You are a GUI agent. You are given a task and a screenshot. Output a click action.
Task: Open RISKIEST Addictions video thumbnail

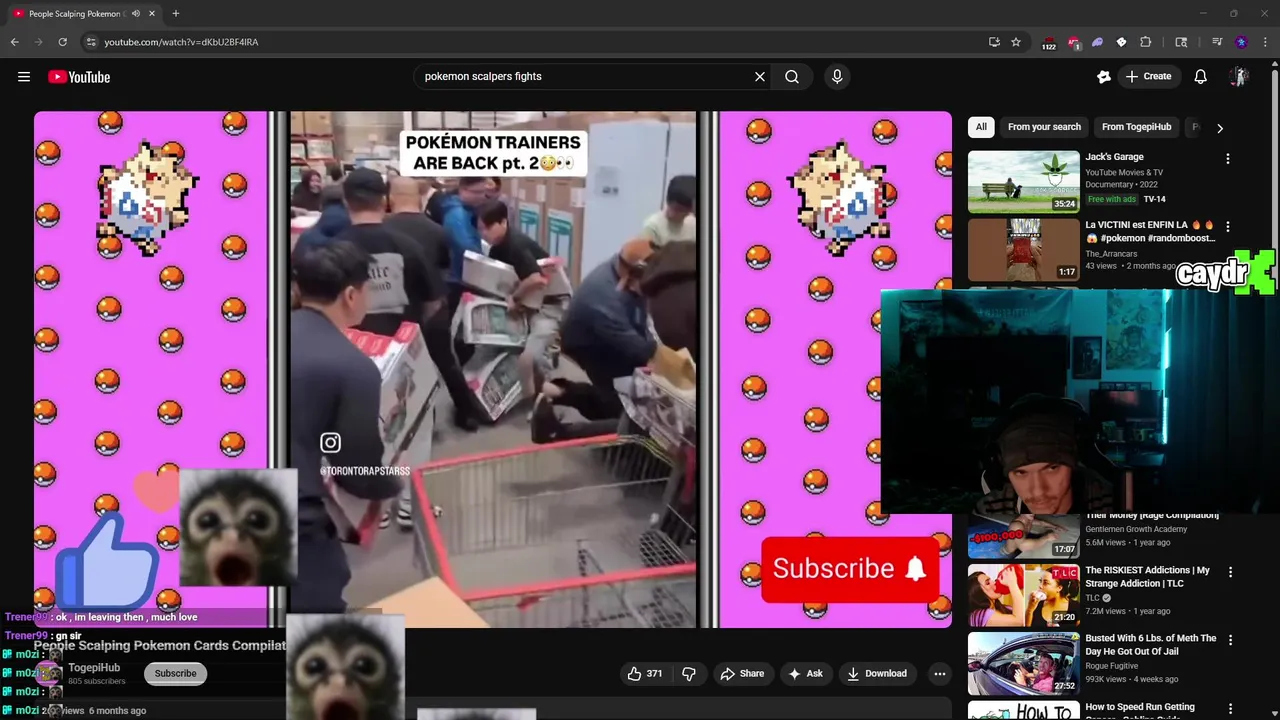1023,595
